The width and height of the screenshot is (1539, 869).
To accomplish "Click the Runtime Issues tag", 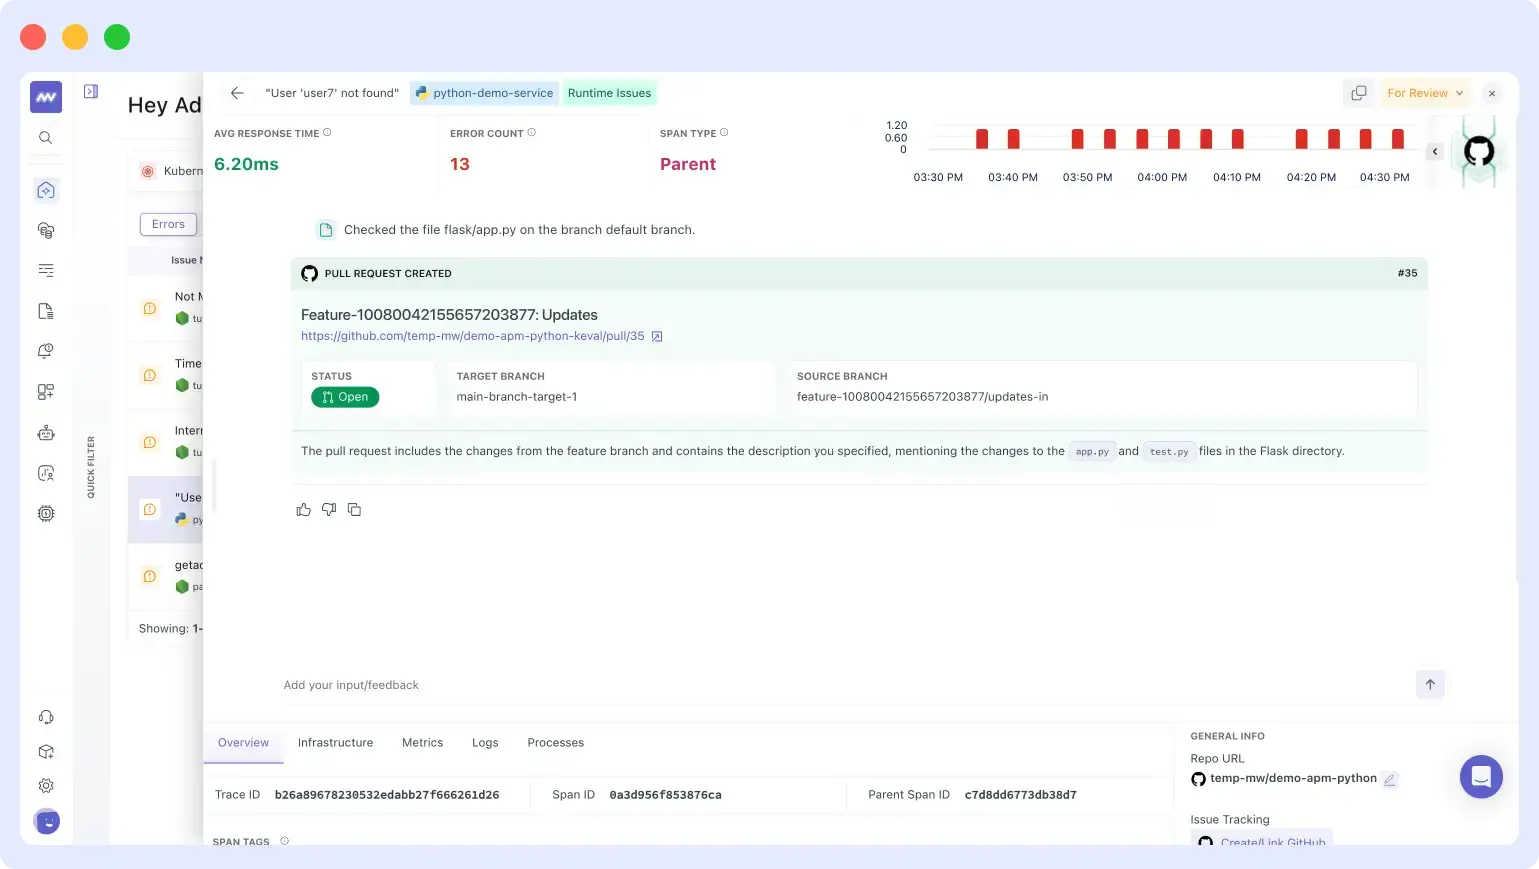I will coord(609,93).
